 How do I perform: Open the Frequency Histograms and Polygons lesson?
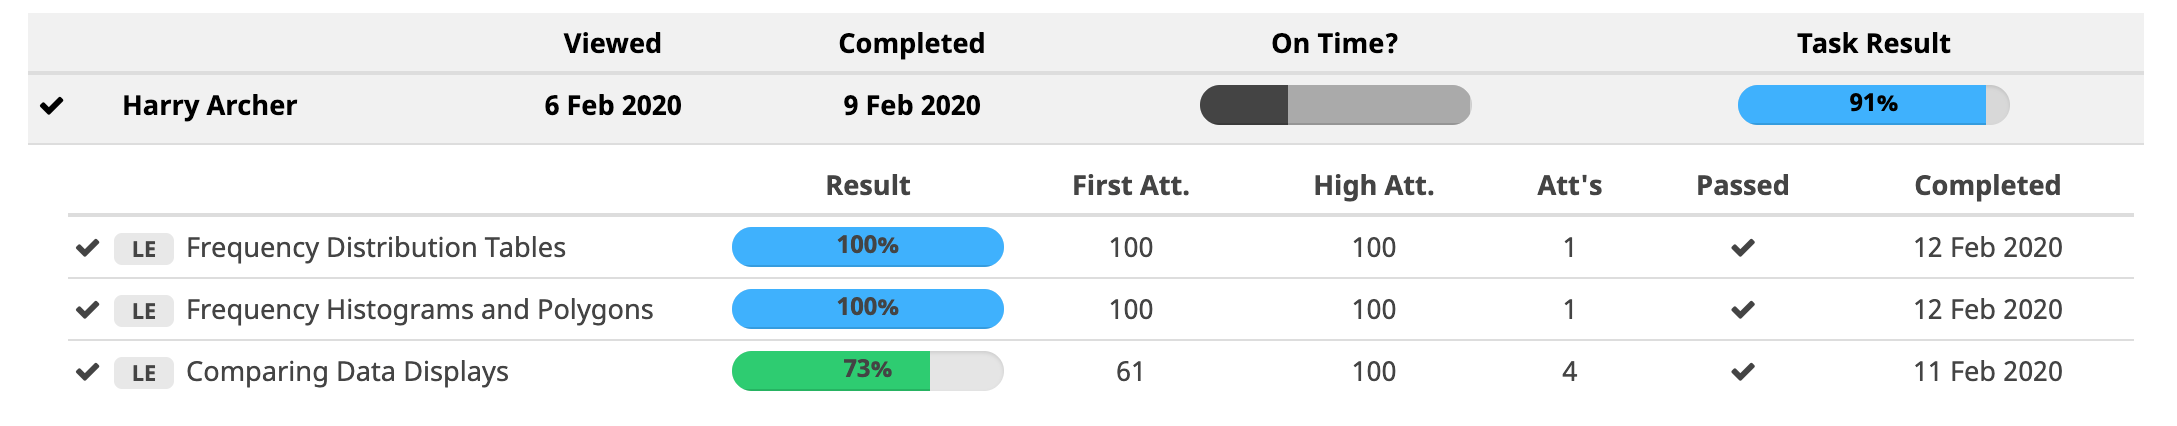[419, 310]
